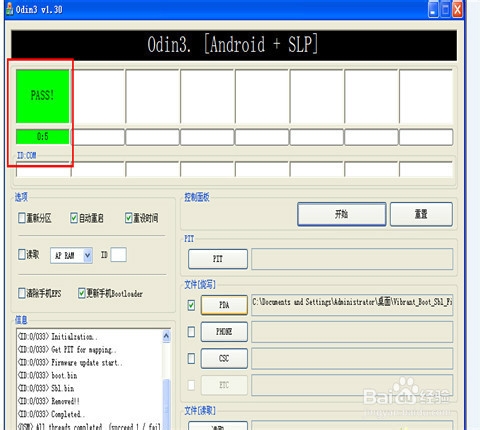The height and width of the screenshot is (430, 480).
Task: Click the PHONE file path field
Action: point(352,332)
